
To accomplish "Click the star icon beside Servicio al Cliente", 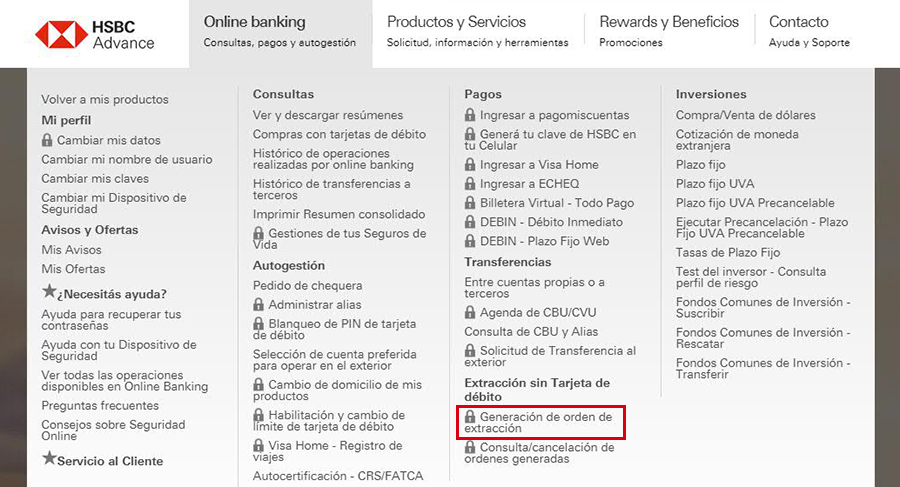I will [x=49, y=458].
